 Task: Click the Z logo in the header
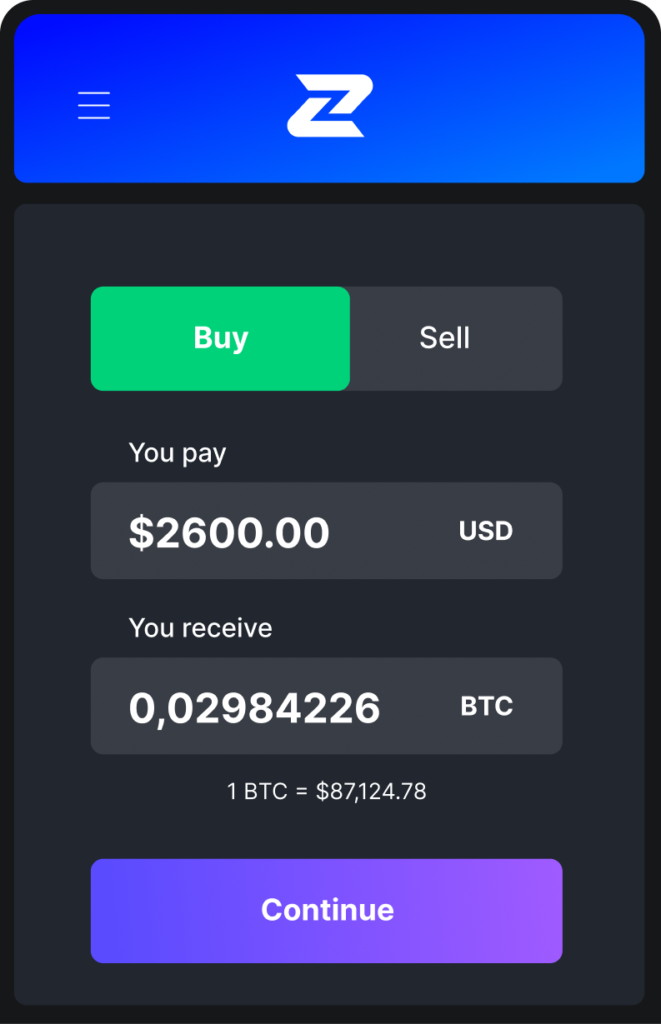(x=329, y=105)
